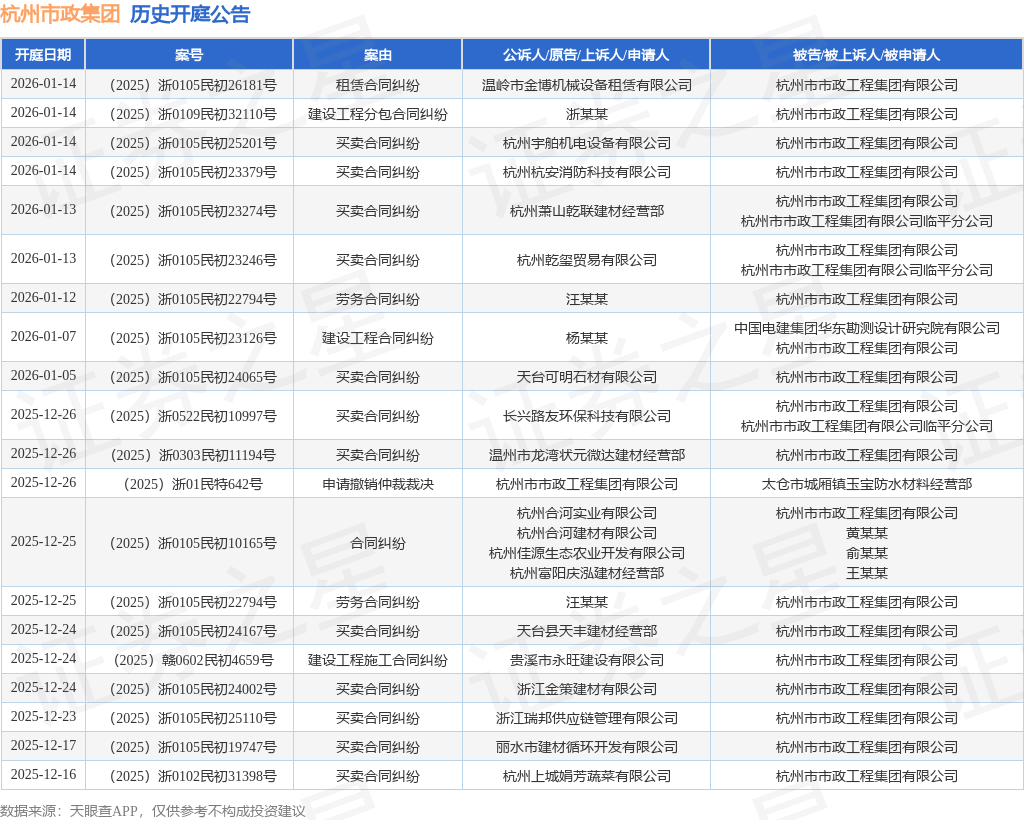The image size is (1024, 820).
Task: Click plaintiff 杭州杭安消防科技有限公司
Action: tap(586, 172)
